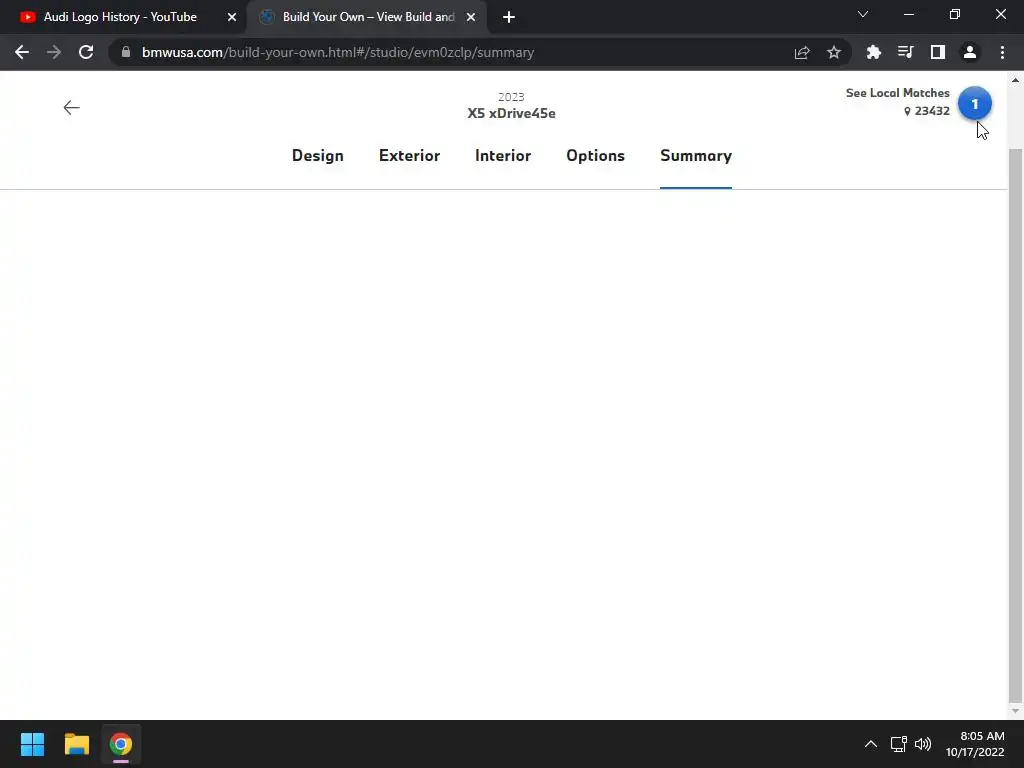Open the volume tray icon
The image size is (1024, 768).
pyautogui.click(x=923, y=744)
